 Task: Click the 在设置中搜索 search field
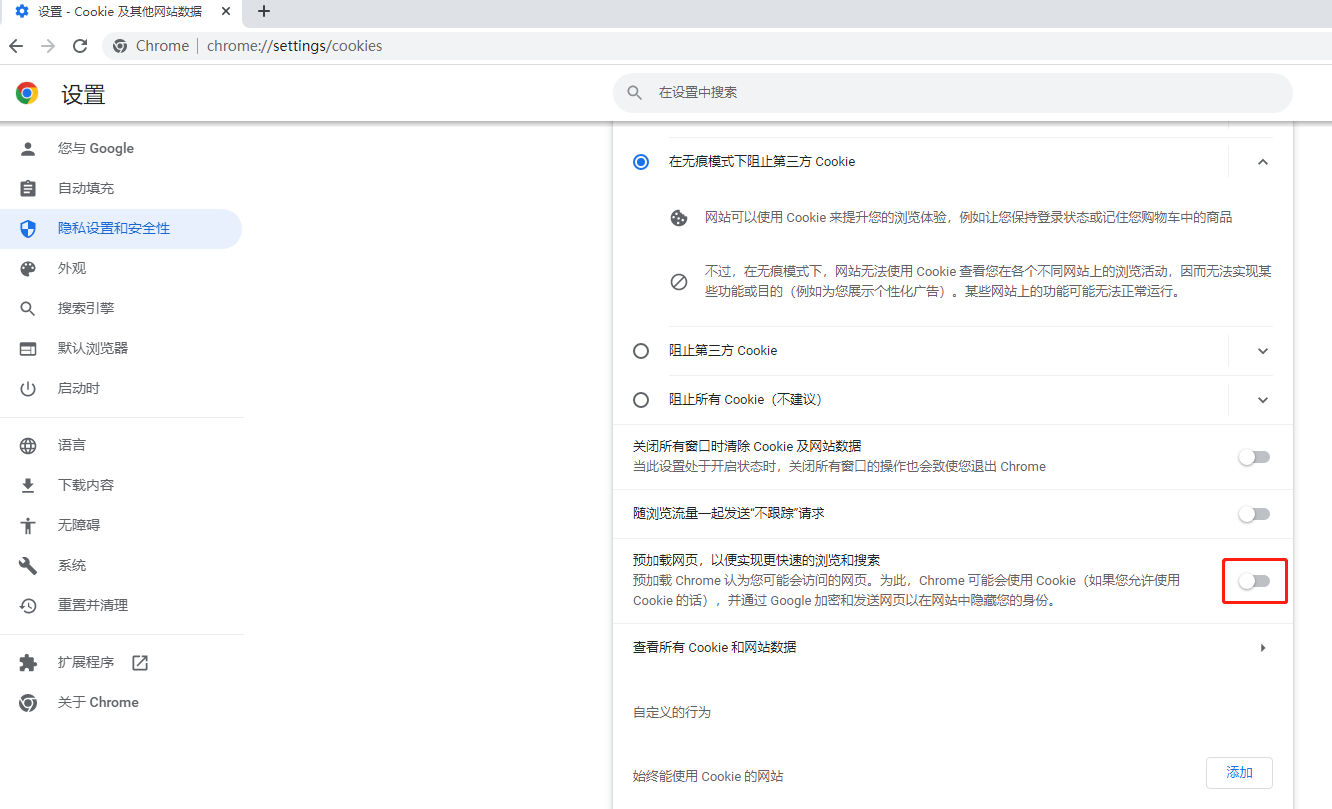[x=950, y=93]
